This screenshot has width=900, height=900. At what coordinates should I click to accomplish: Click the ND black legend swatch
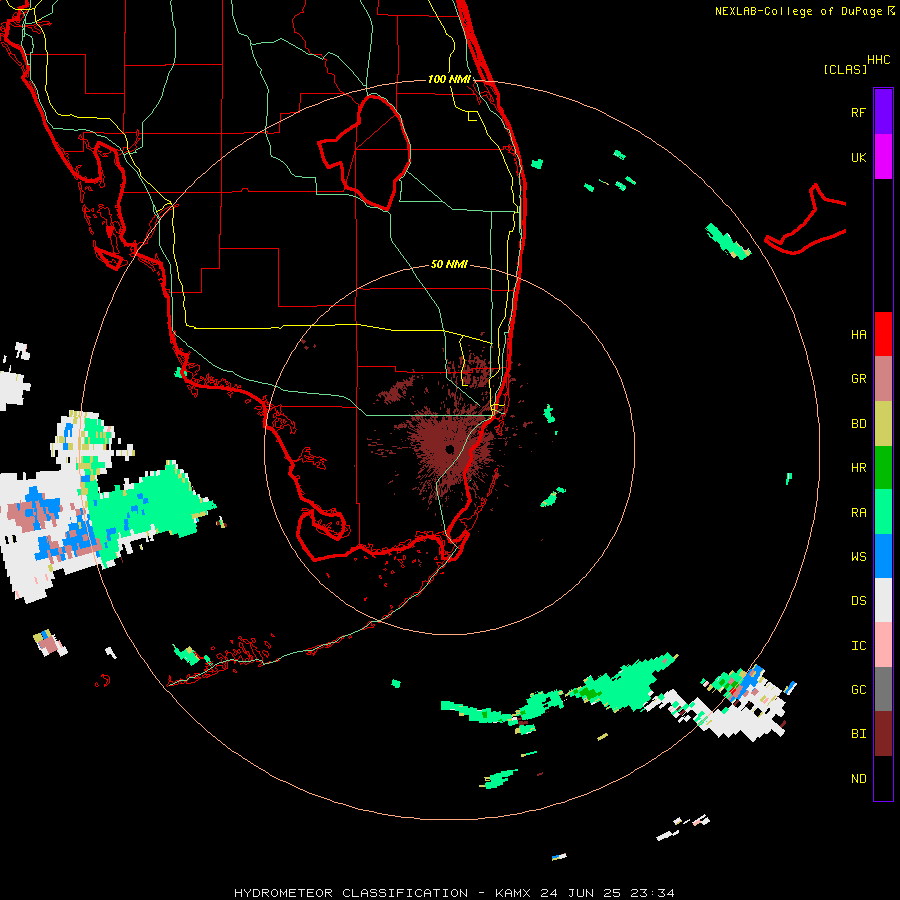[883, 778]
